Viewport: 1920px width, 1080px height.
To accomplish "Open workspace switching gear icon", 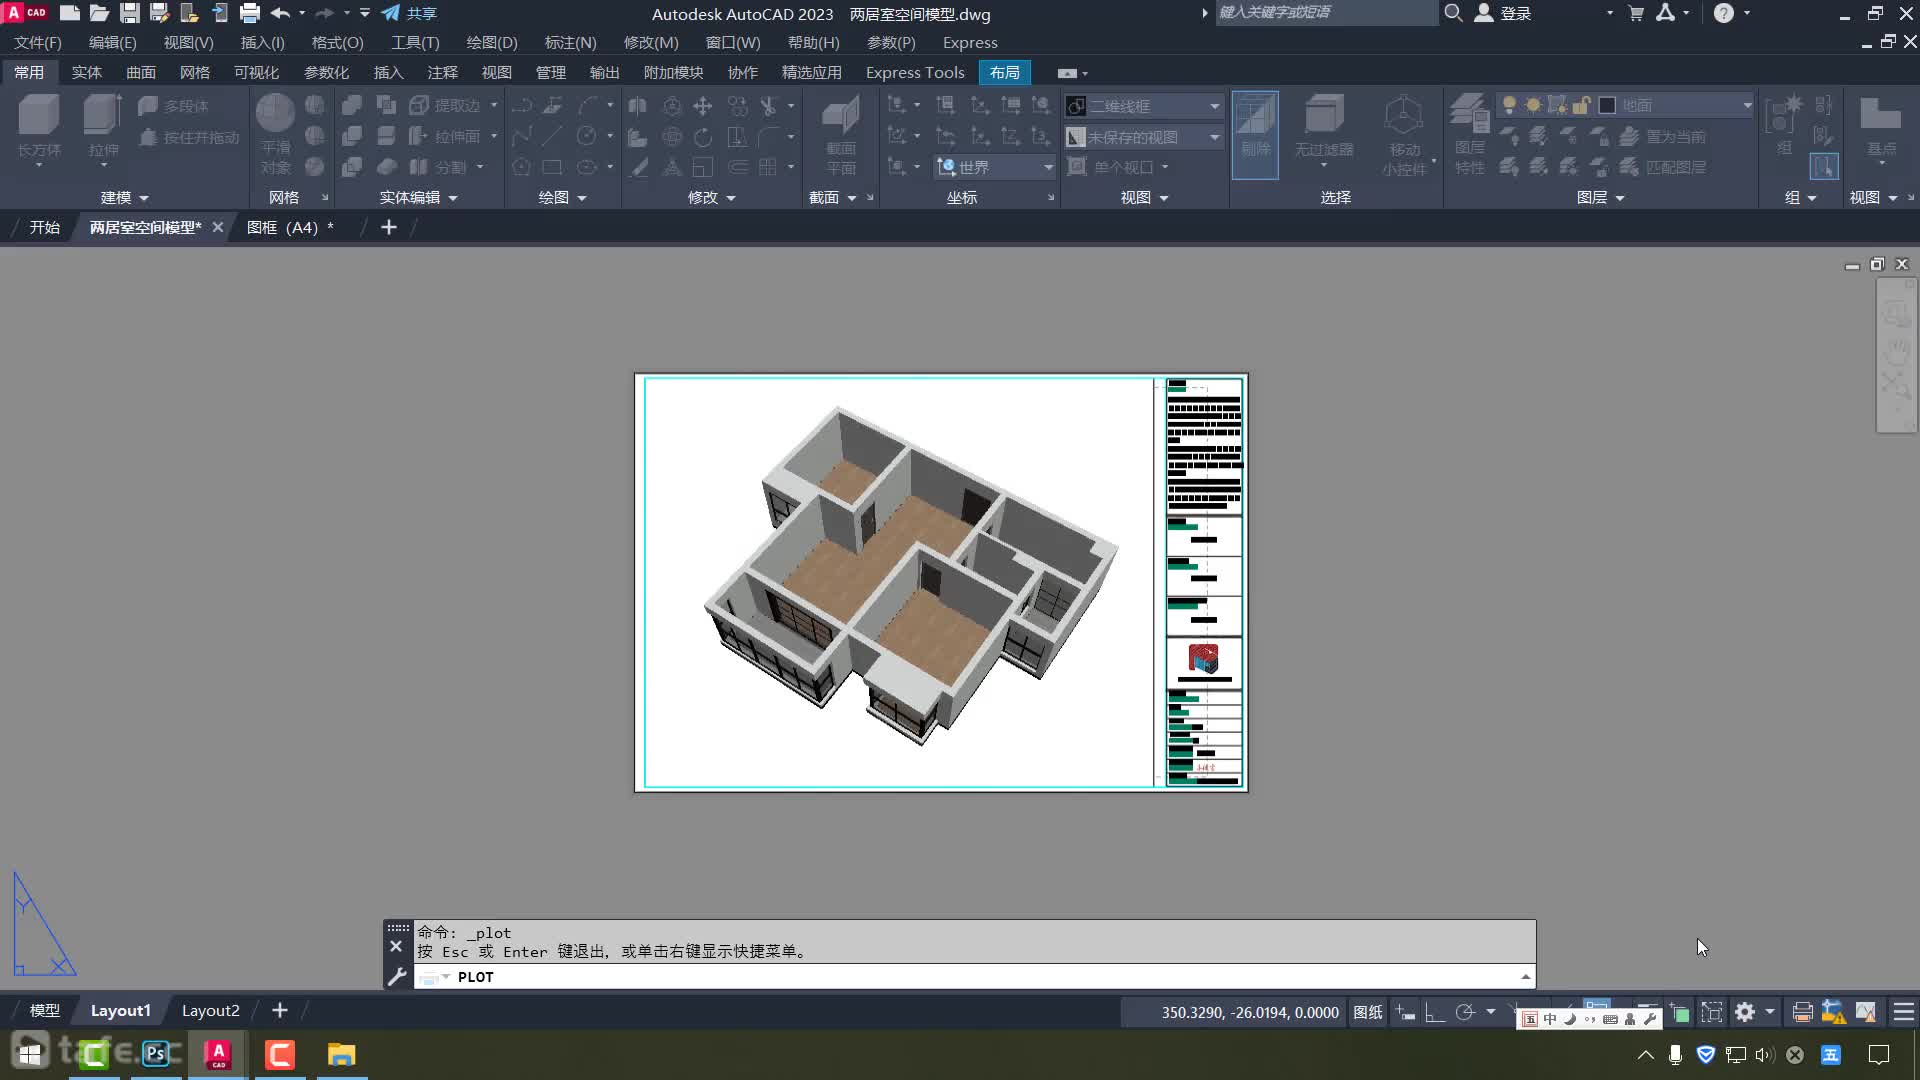I will click(x=1745, y=1012).
